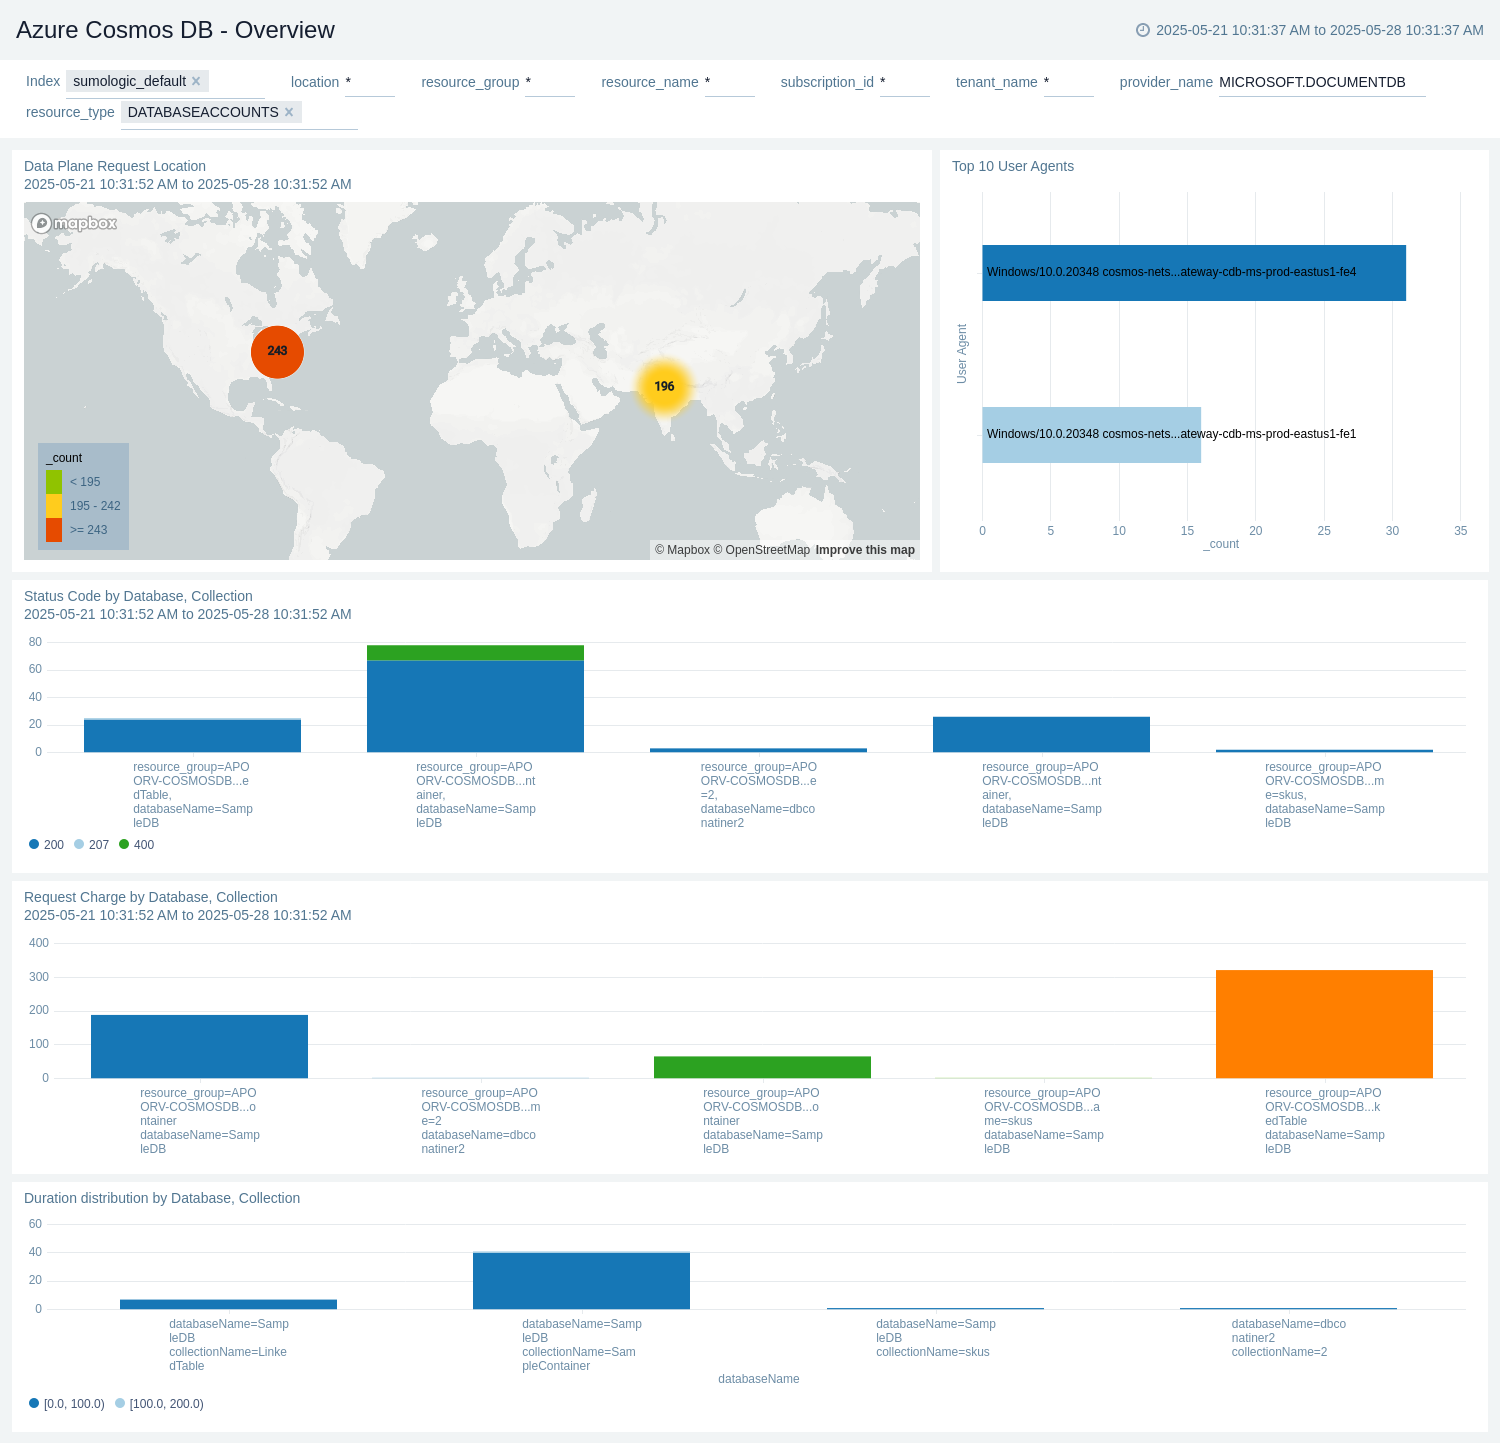Open Request Charge by Database, Collection title
Screen dimensions: 1500x1443
151,897
